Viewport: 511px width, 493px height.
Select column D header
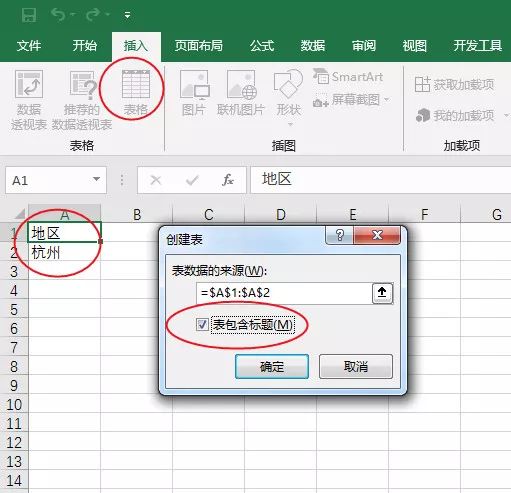pos(280,214)
